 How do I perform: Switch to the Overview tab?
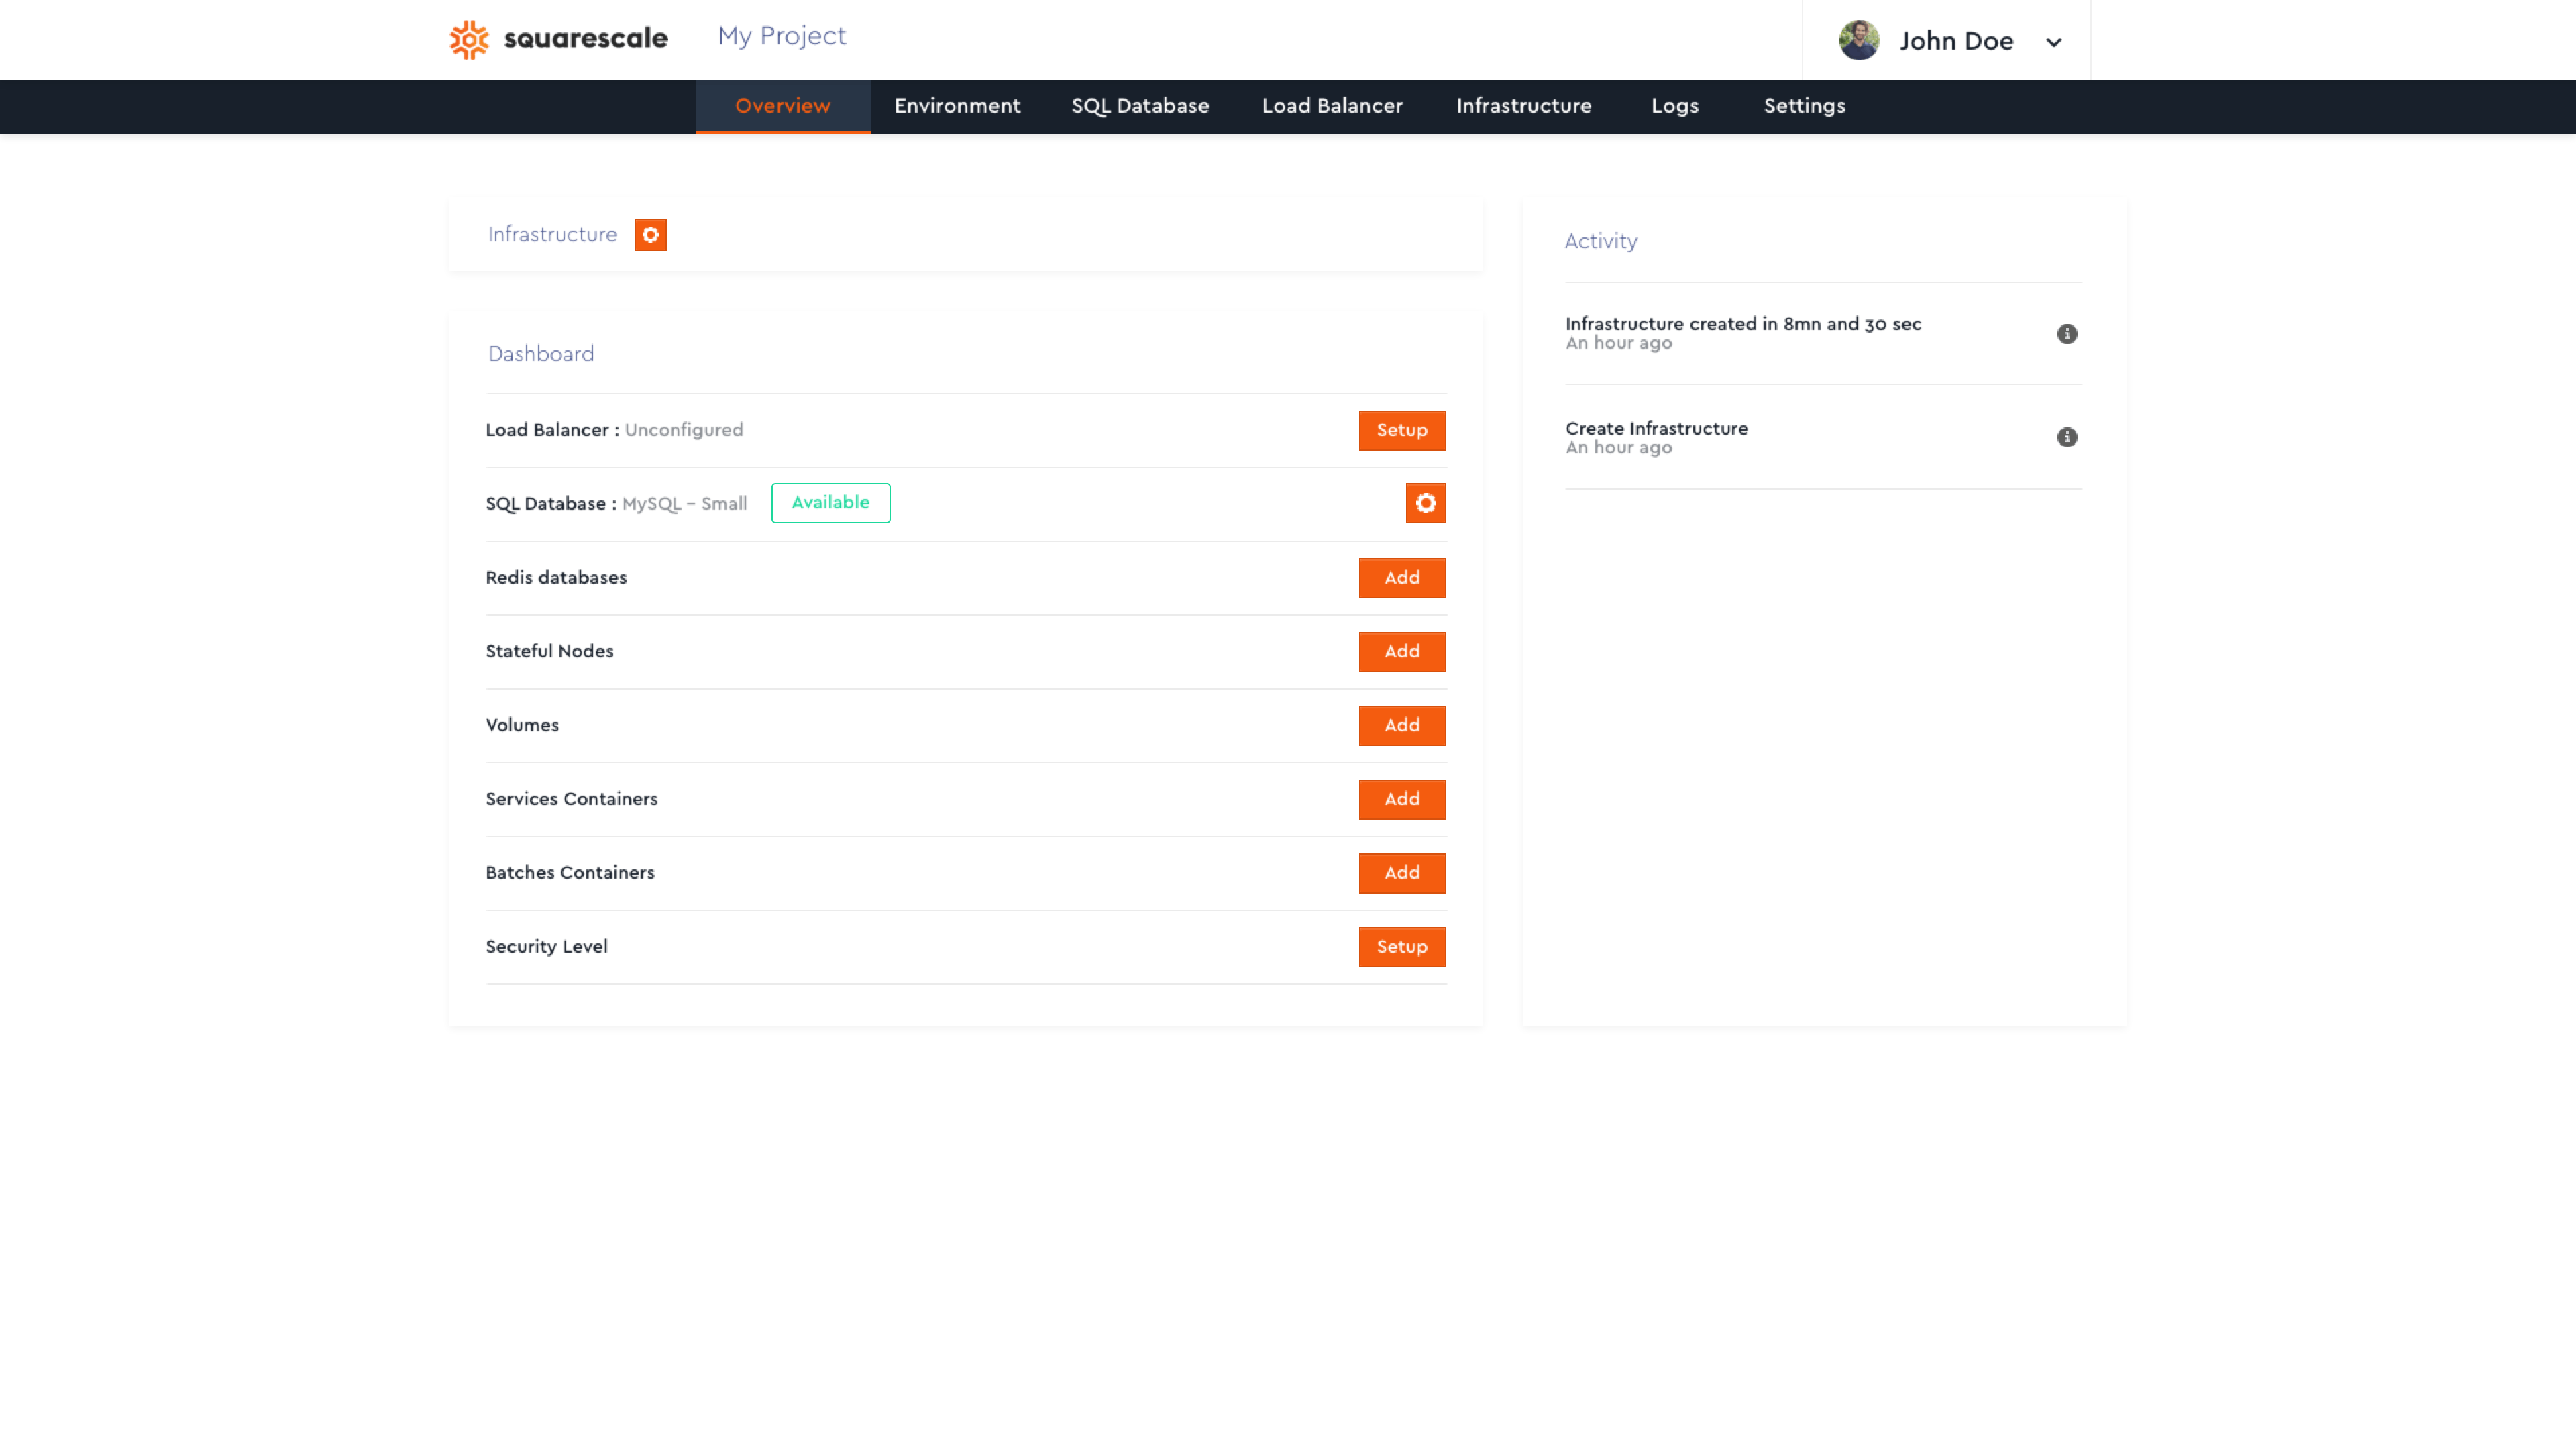click(782, 106)
